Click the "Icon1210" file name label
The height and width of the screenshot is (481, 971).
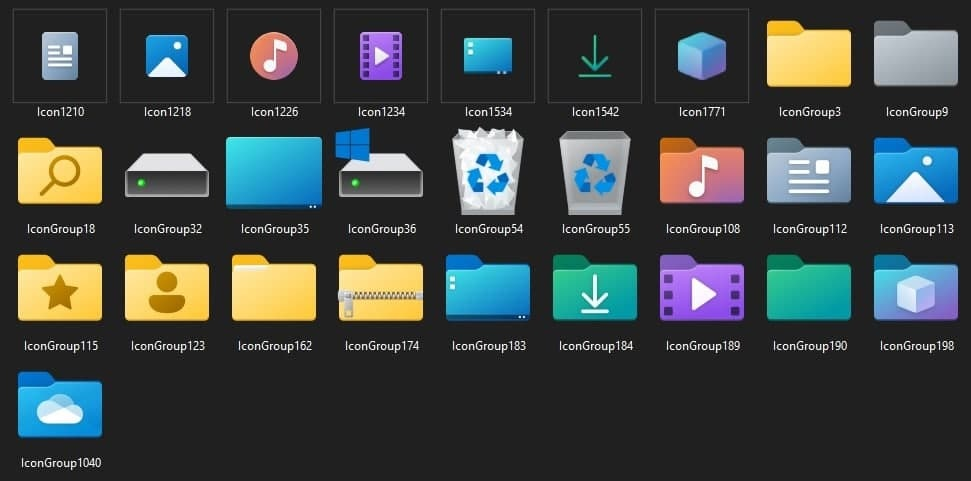61,112
